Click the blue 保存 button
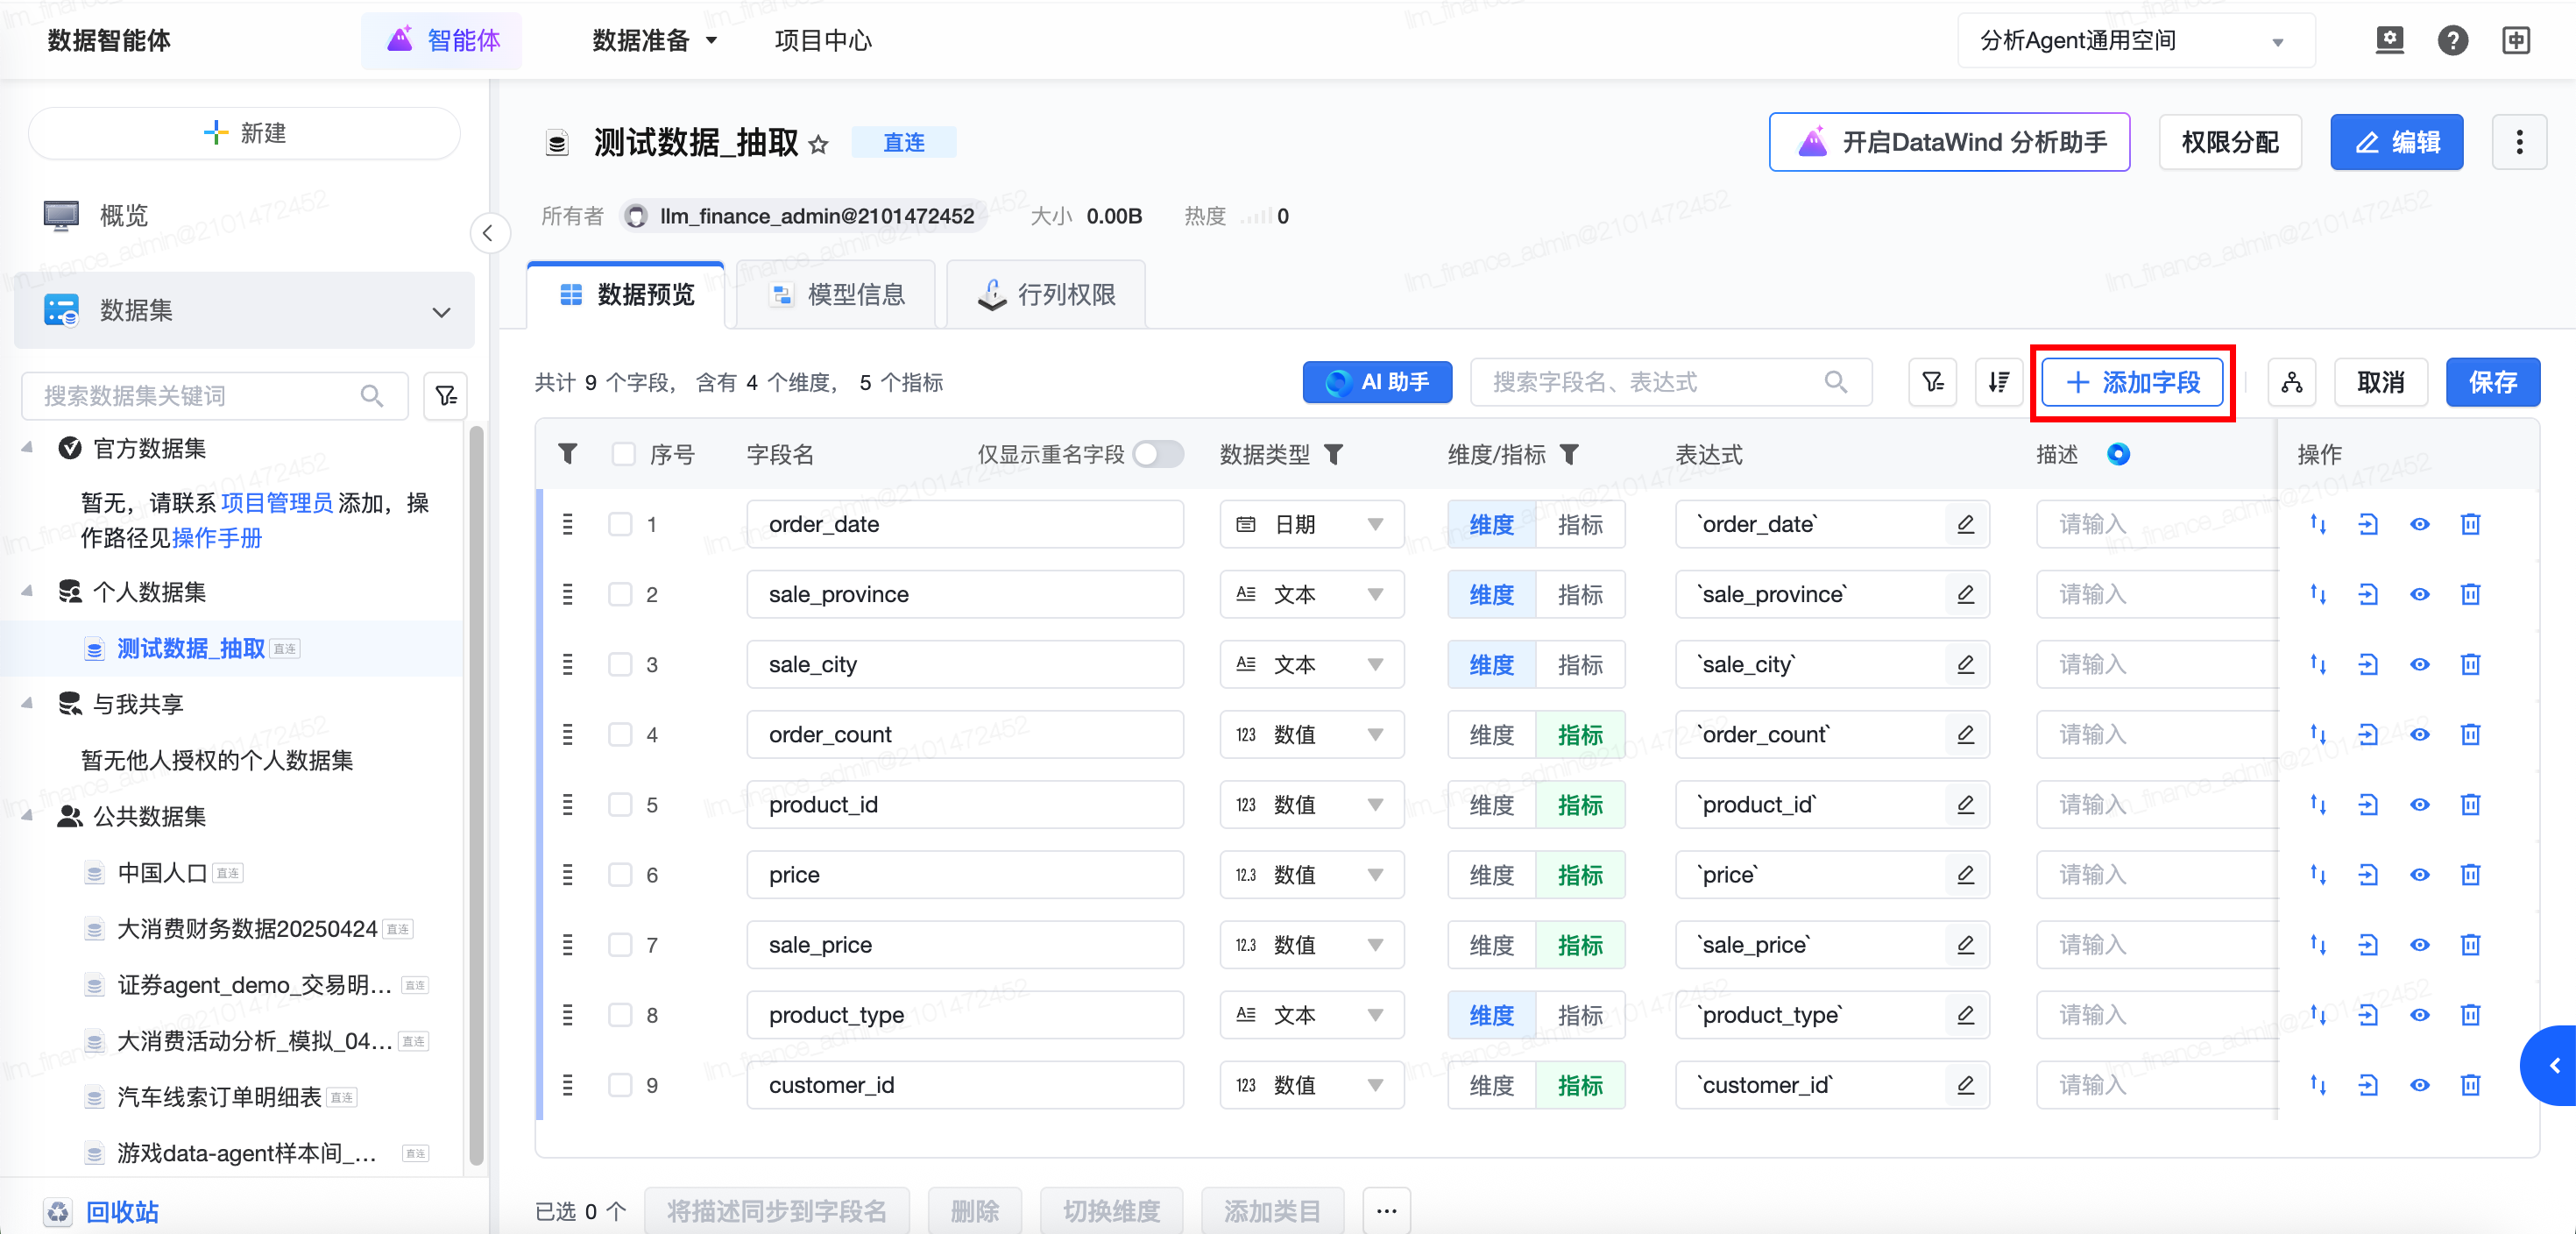Screen dimensions: 2576x1234 pyautogui.click(x=2492, y=382)
